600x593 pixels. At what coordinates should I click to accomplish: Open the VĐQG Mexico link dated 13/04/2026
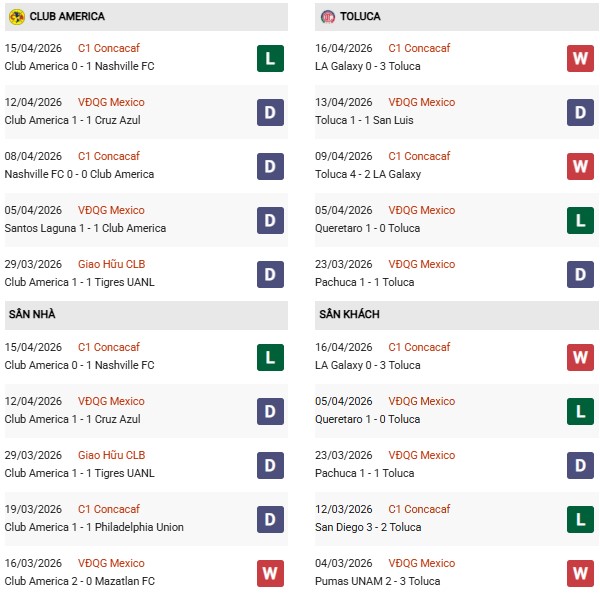click(421, 102)
